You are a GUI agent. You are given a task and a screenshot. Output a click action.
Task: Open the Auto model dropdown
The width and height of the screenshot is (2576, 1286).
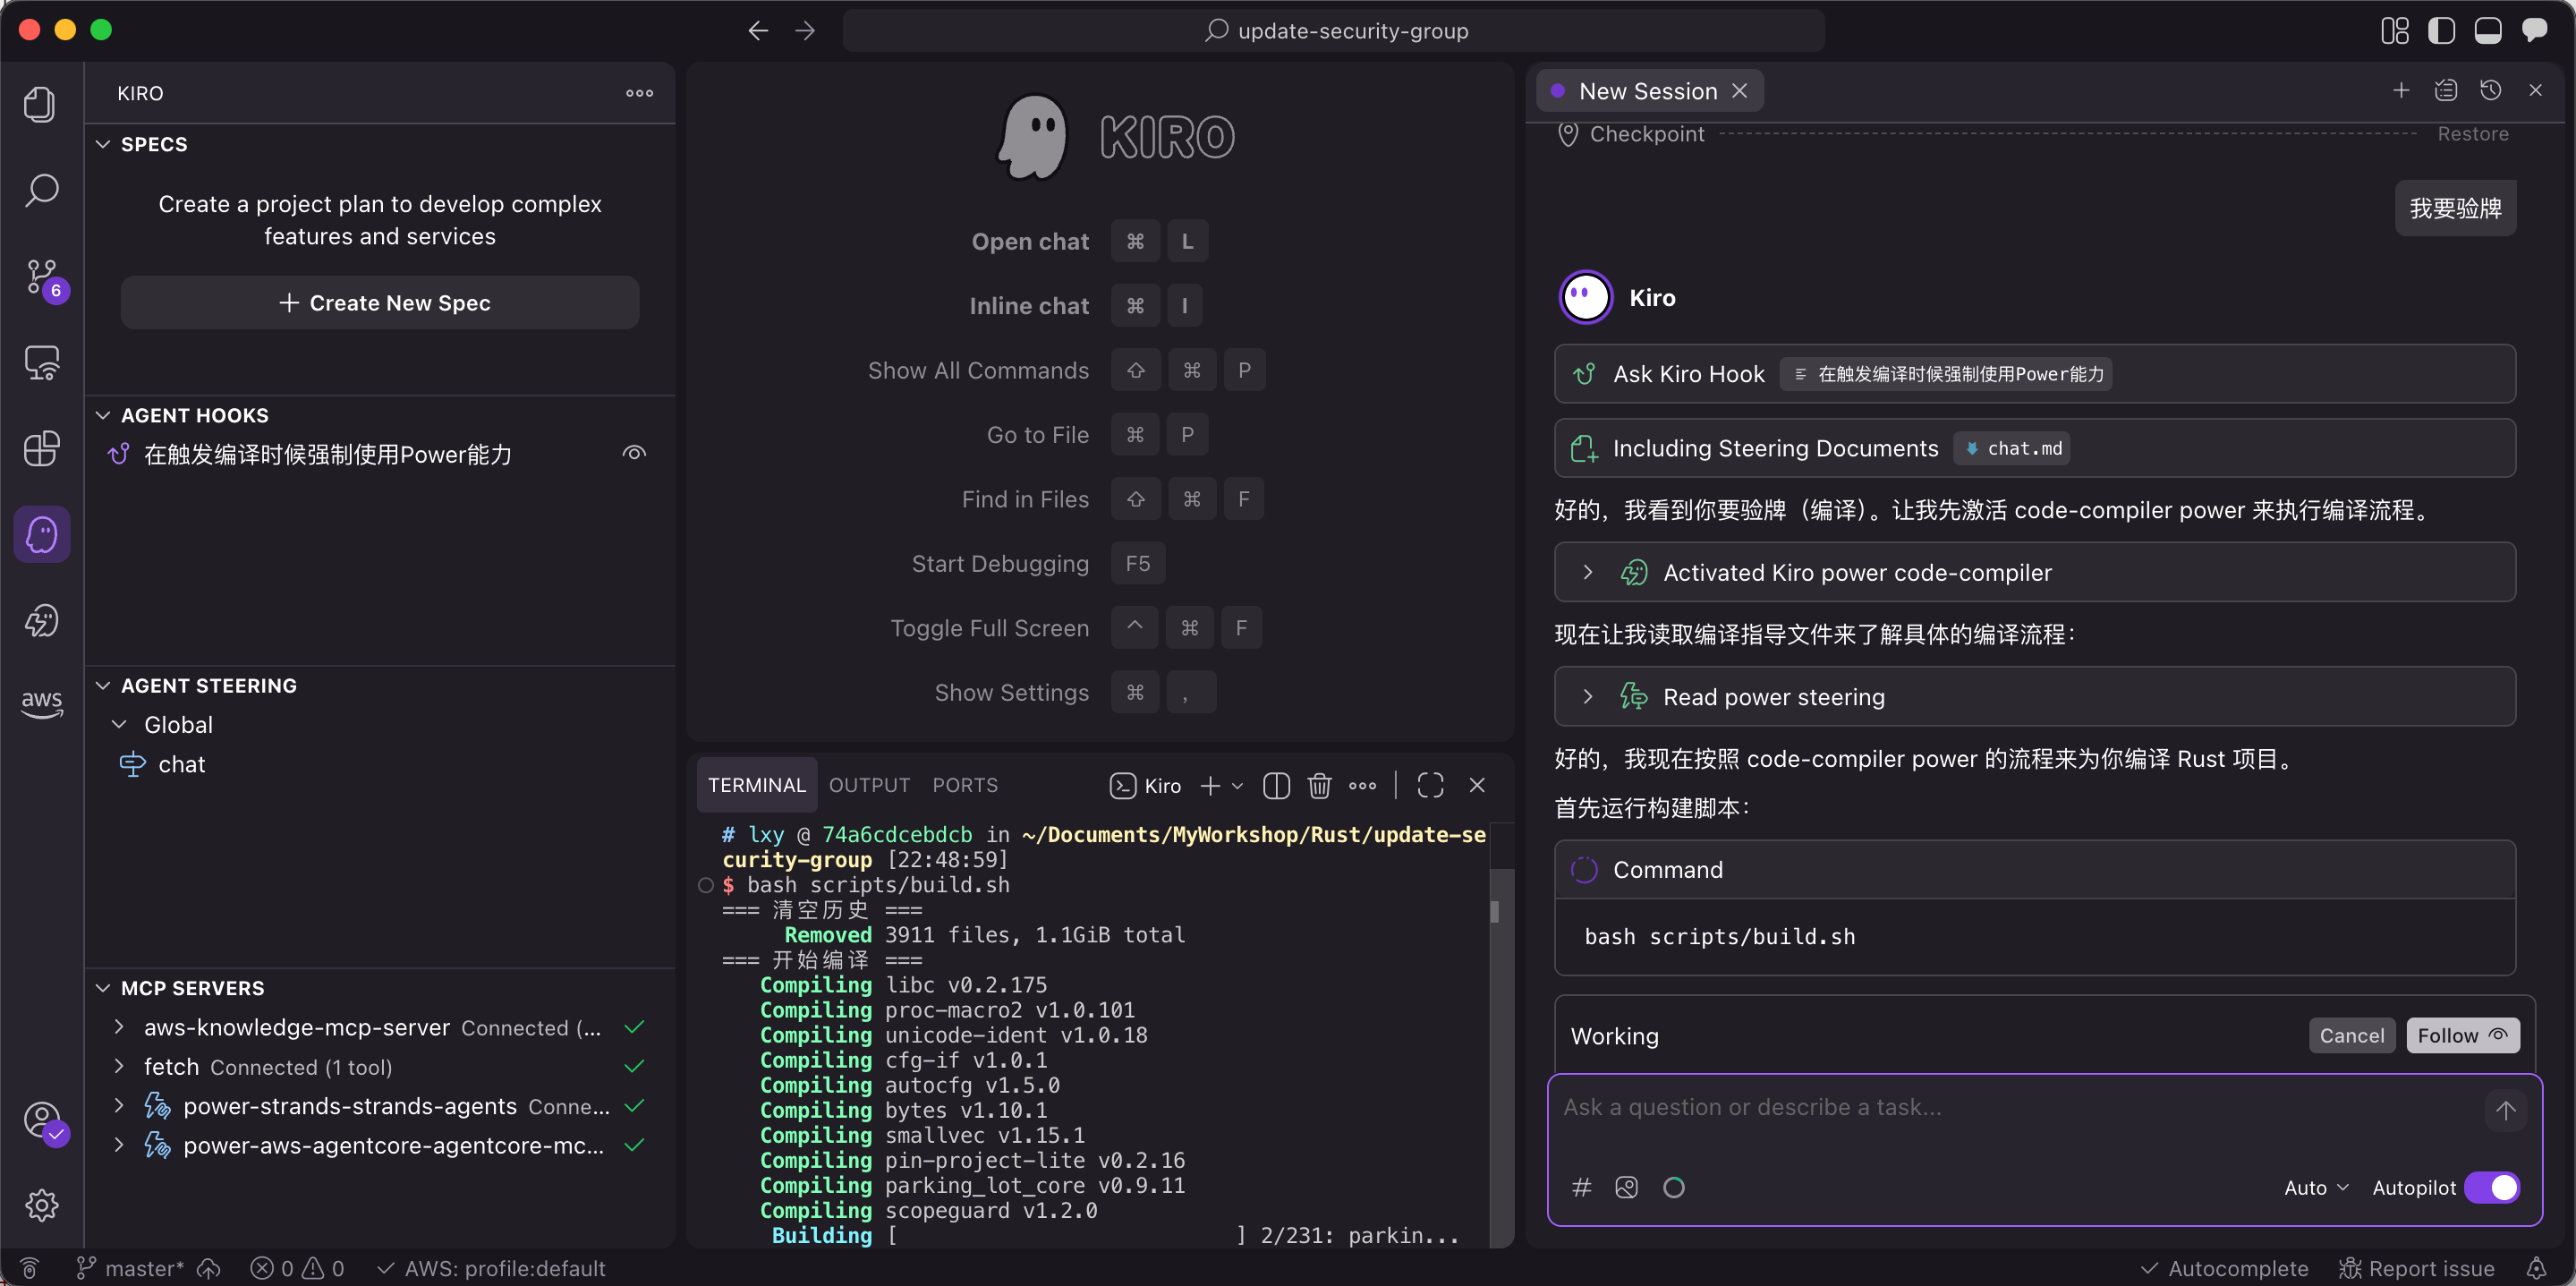point(2315,1187)
